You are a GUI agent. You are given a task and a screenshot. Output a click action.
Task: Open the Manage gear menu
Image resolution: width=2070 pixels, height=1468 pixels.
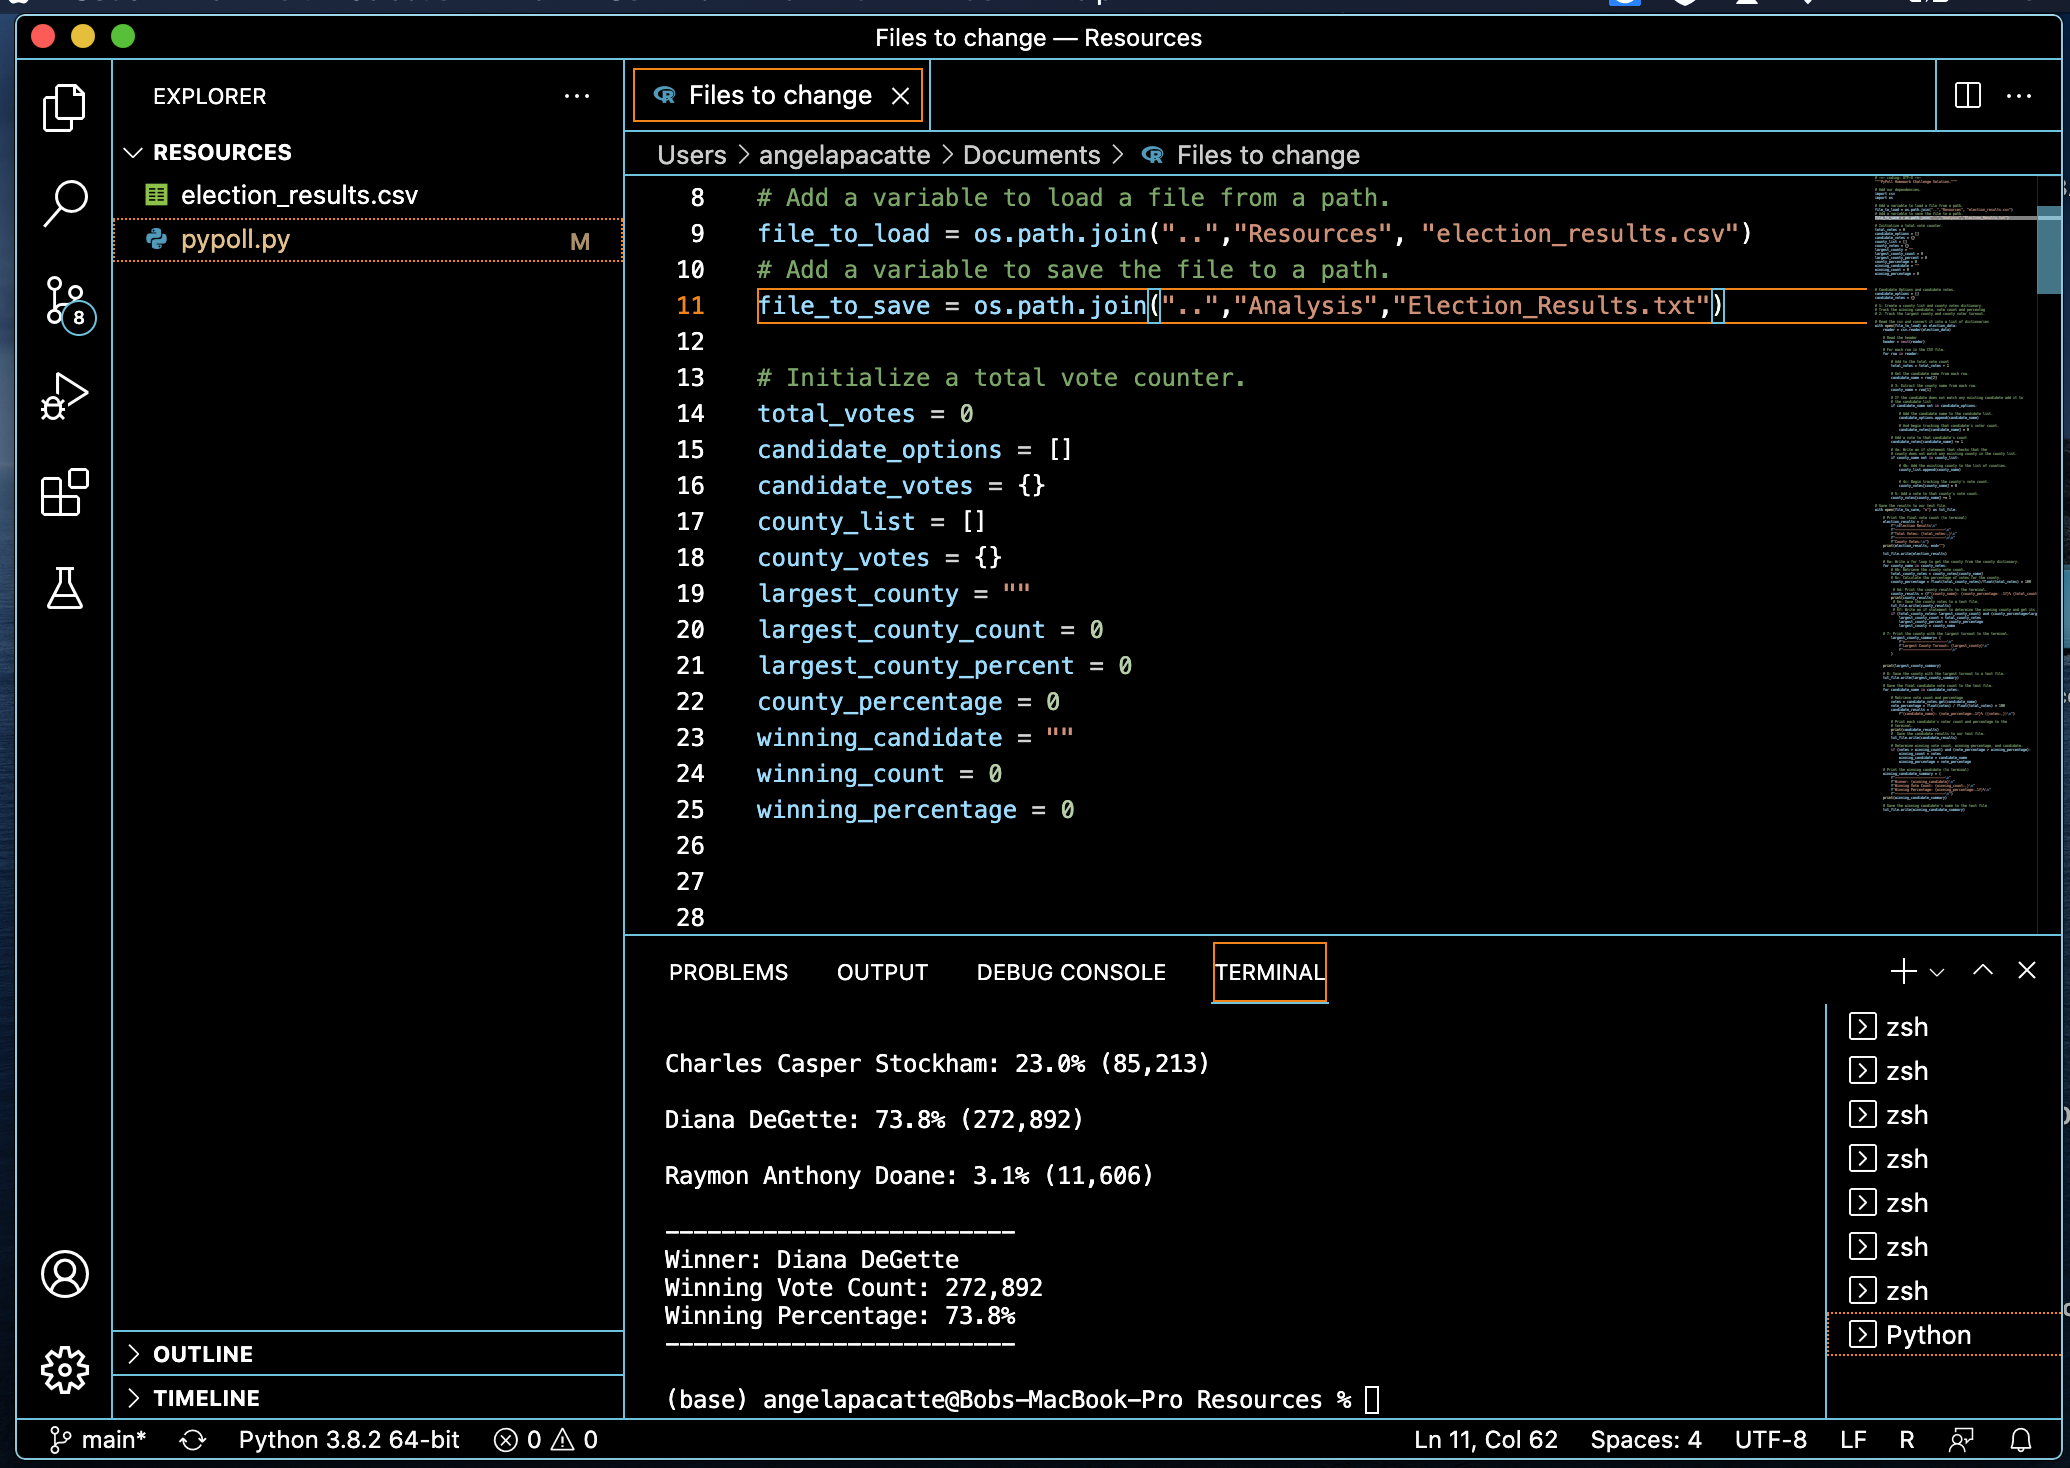click(64, 1370)
